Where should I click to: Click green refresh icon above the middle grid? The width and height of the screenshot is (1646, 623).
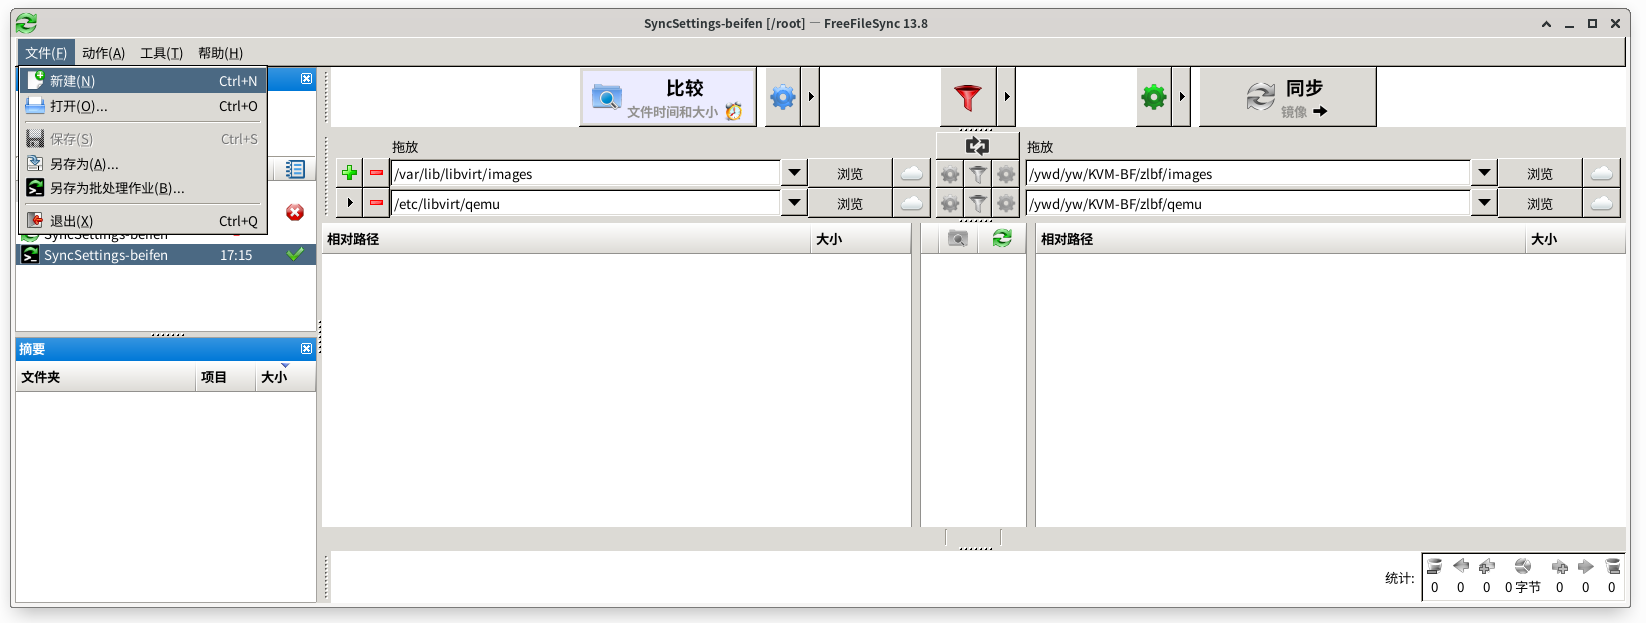click(x=1001, y=238)
